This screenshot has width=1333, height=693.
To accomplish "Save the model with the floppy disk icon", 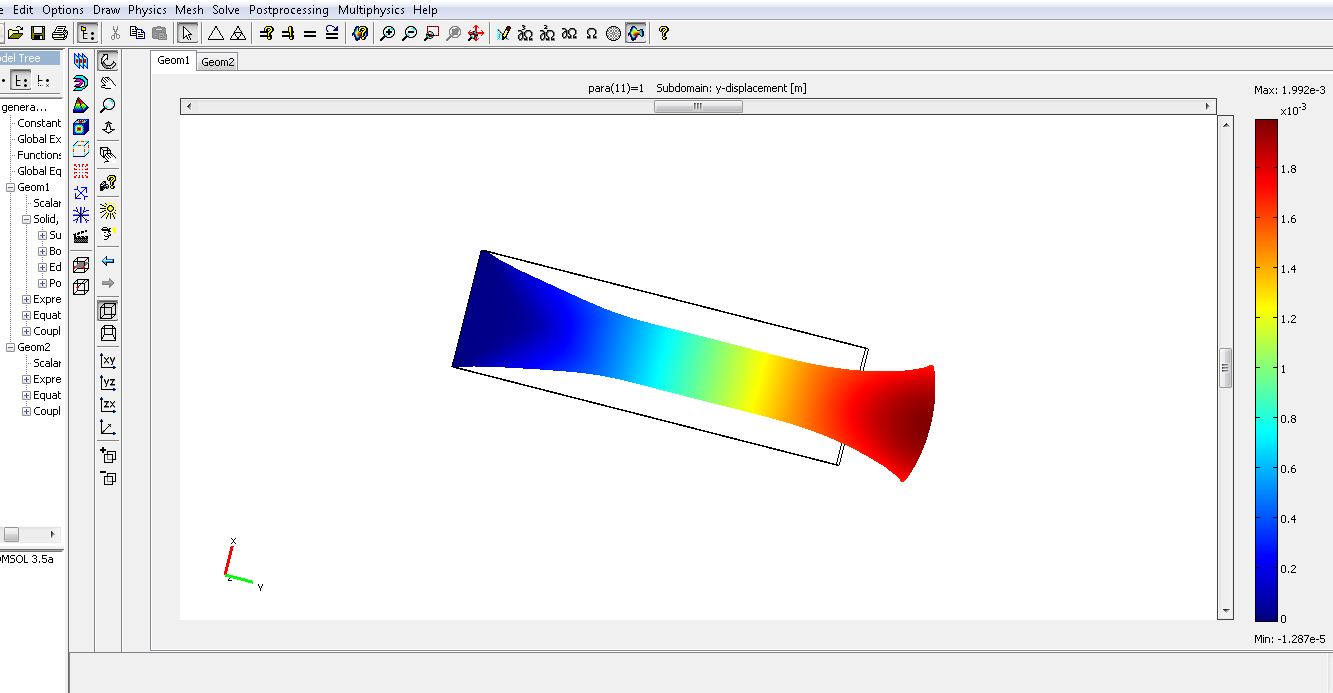I will (38, 33).
